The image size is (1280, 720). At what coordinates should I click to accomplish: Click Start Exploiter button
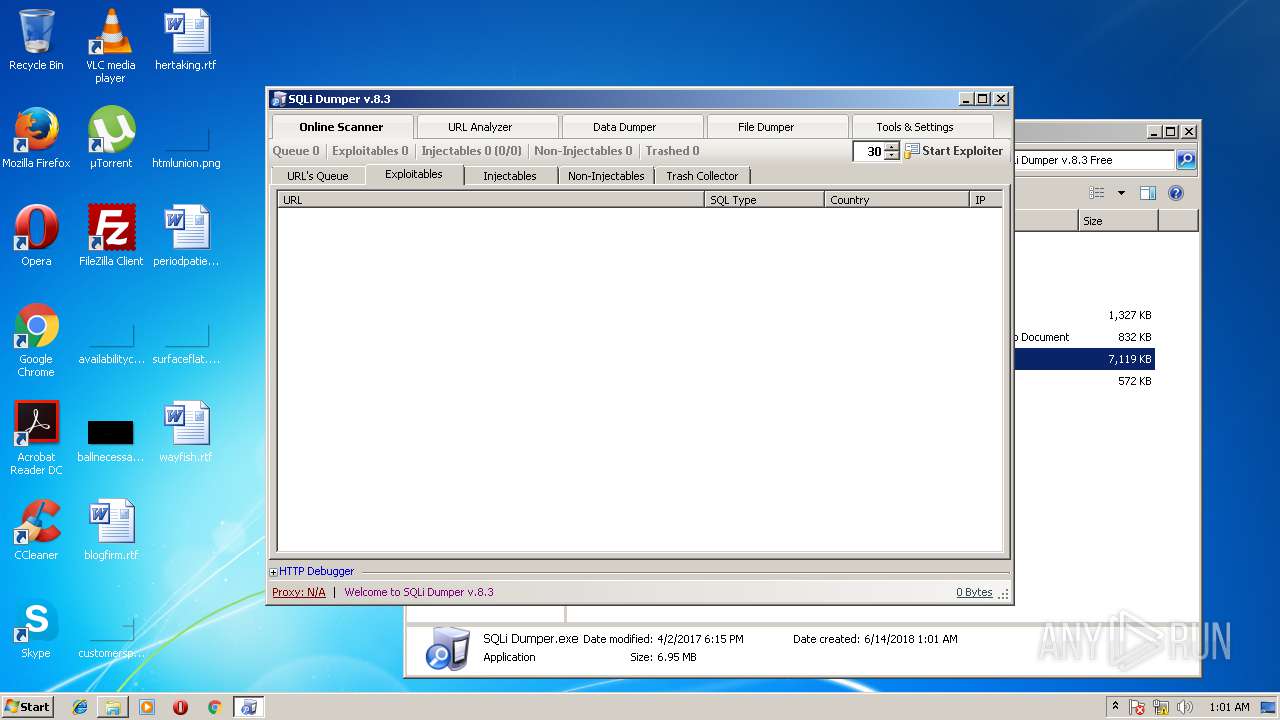(954, 151)
